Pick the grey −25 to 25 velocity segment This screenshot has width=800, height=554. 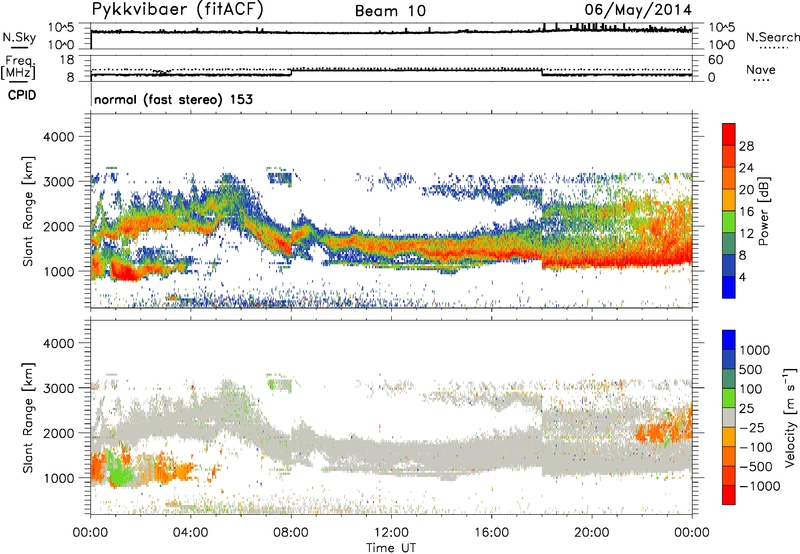click(x=729, y=418)
